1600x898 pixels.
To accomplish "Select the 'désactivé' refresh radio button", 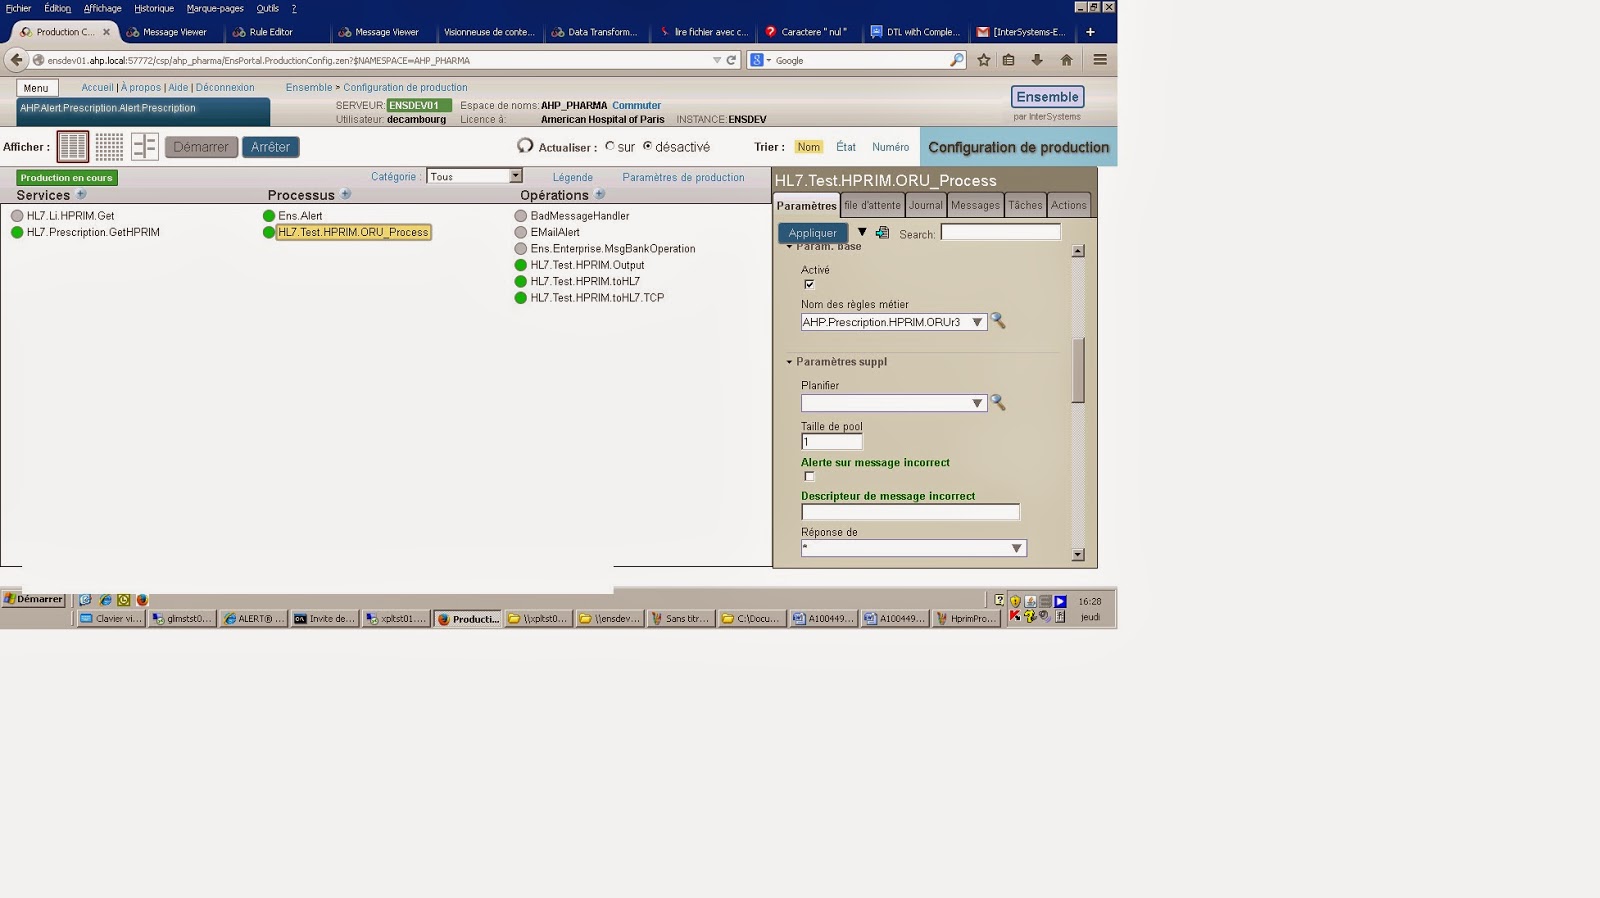I will tap(647, 146).
